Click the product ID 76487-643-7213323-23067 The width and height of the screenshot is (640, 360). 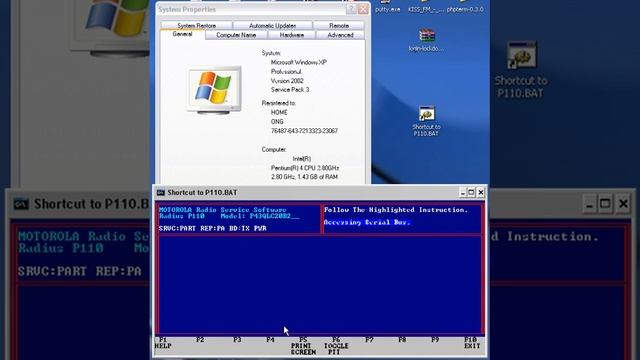304,131
